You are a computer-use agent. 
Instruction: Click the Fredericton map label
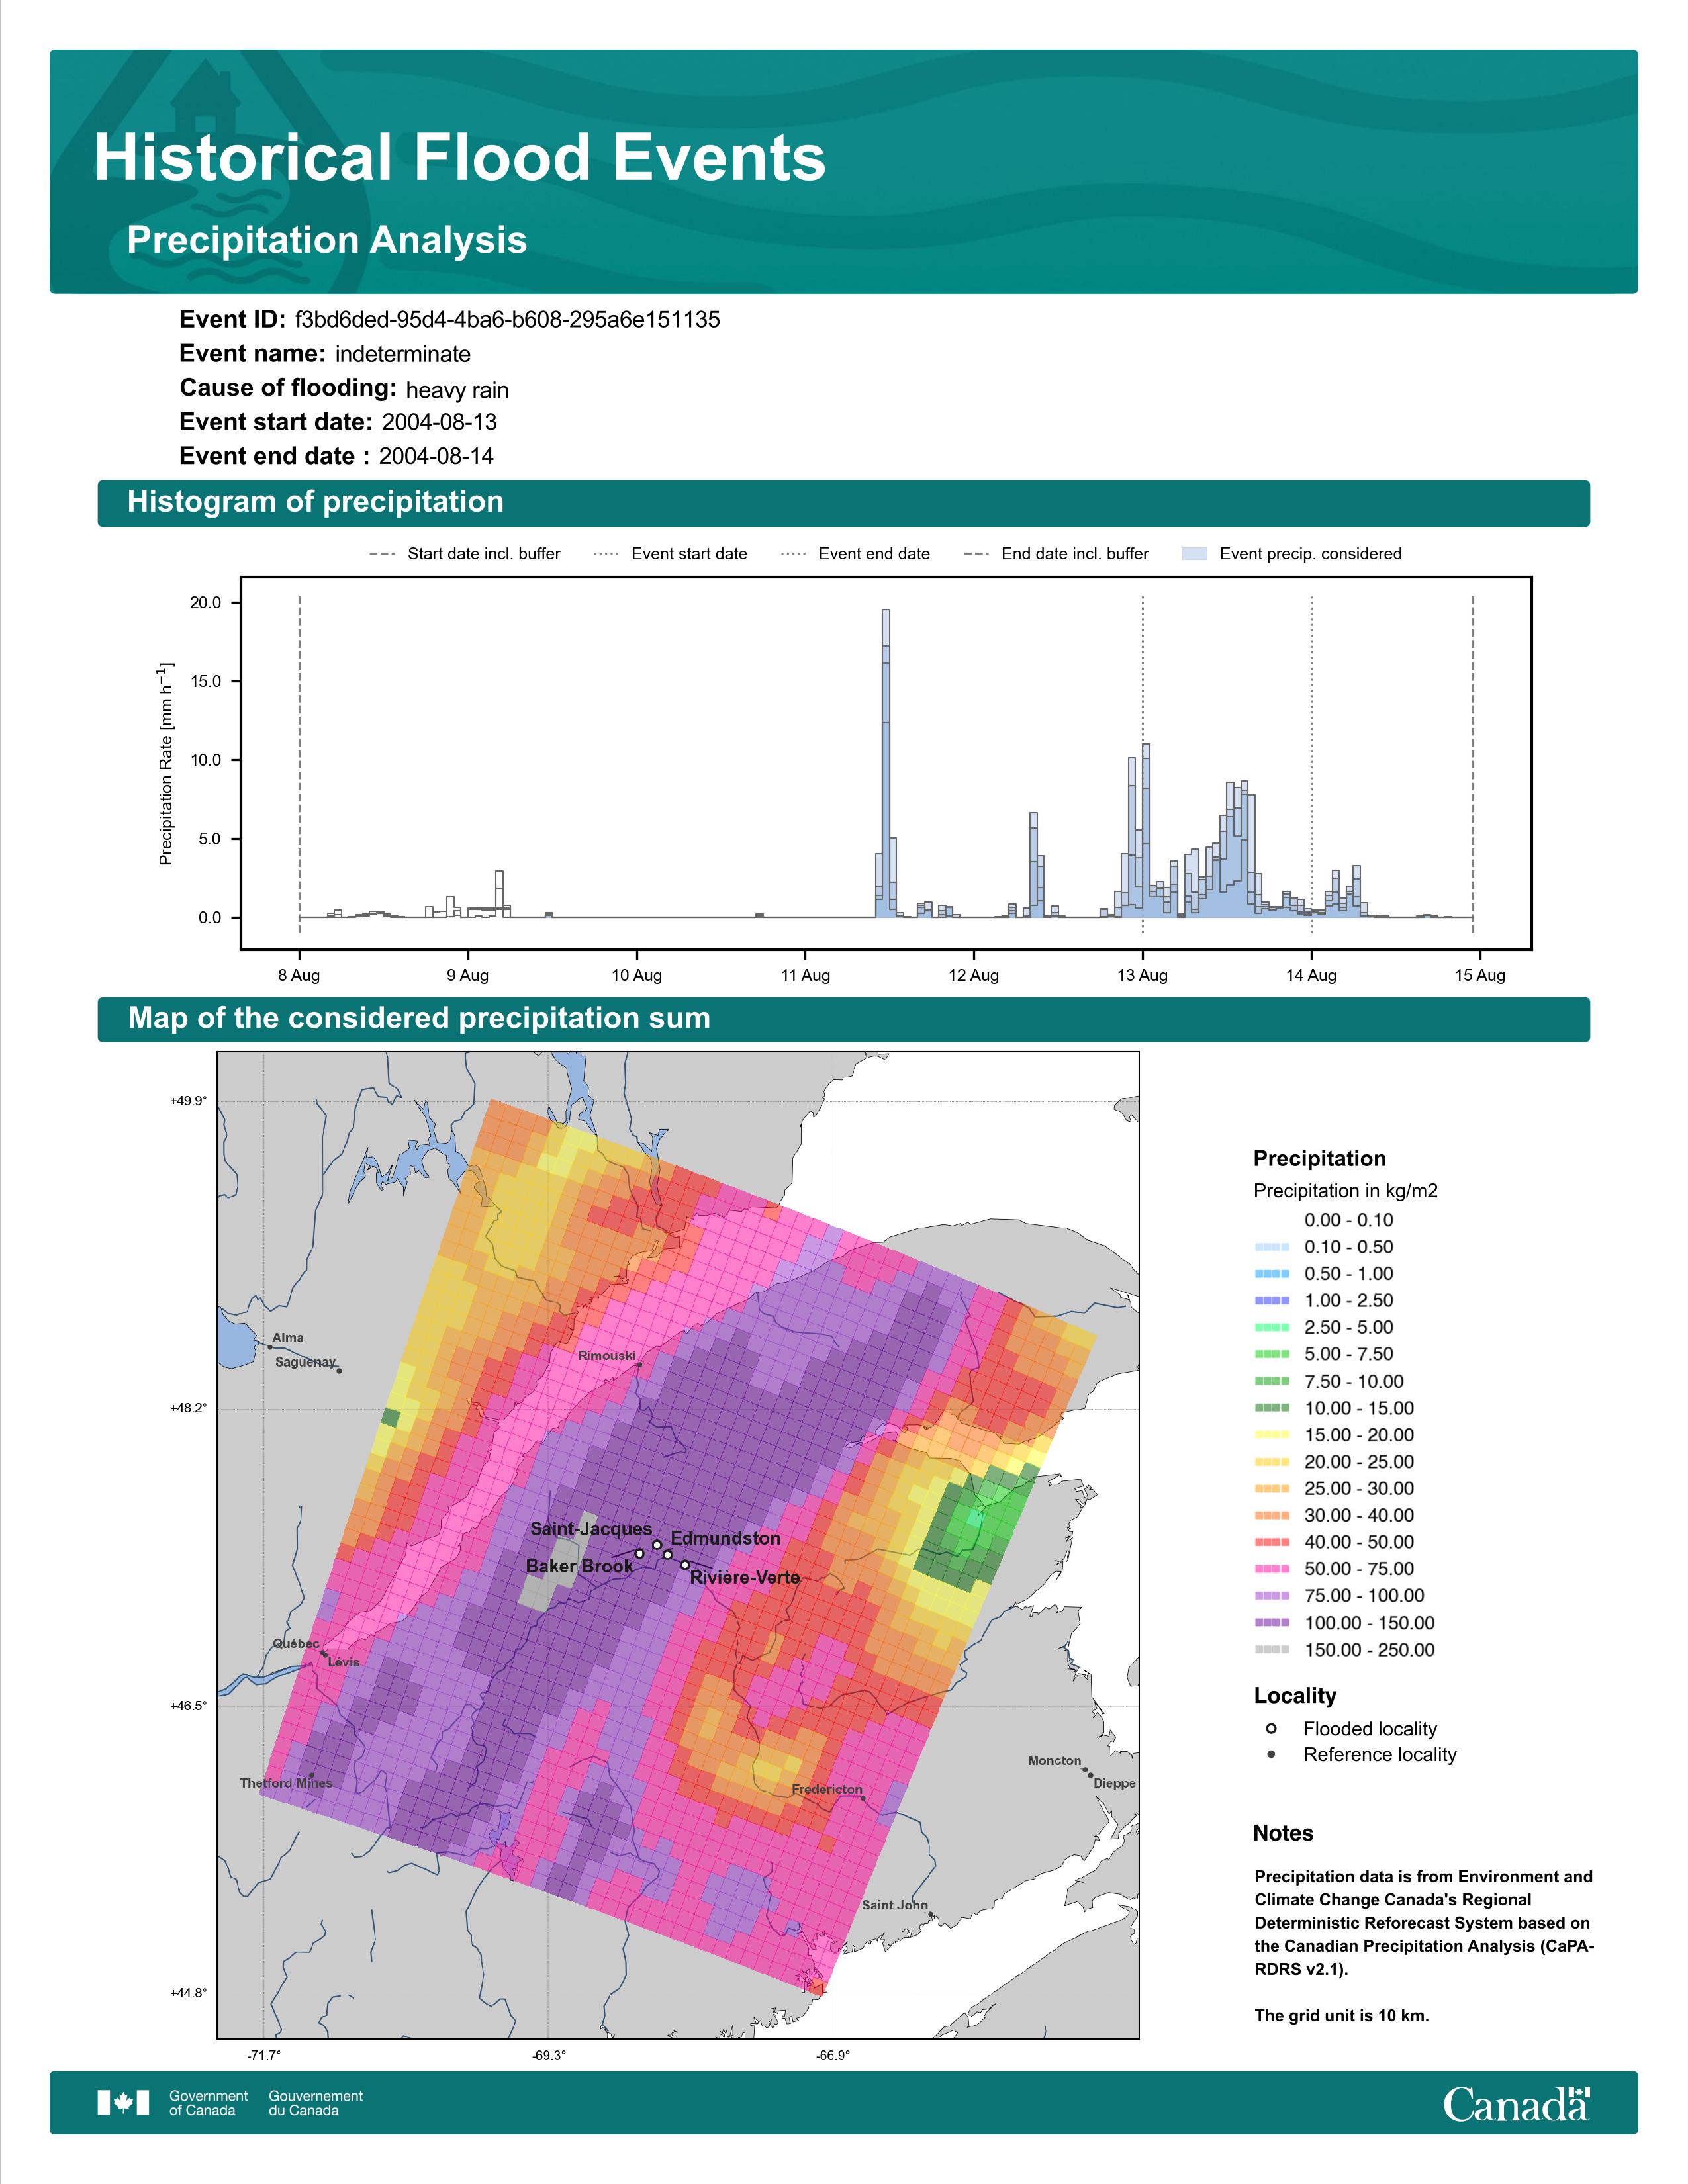click(x=827, y=1789)
